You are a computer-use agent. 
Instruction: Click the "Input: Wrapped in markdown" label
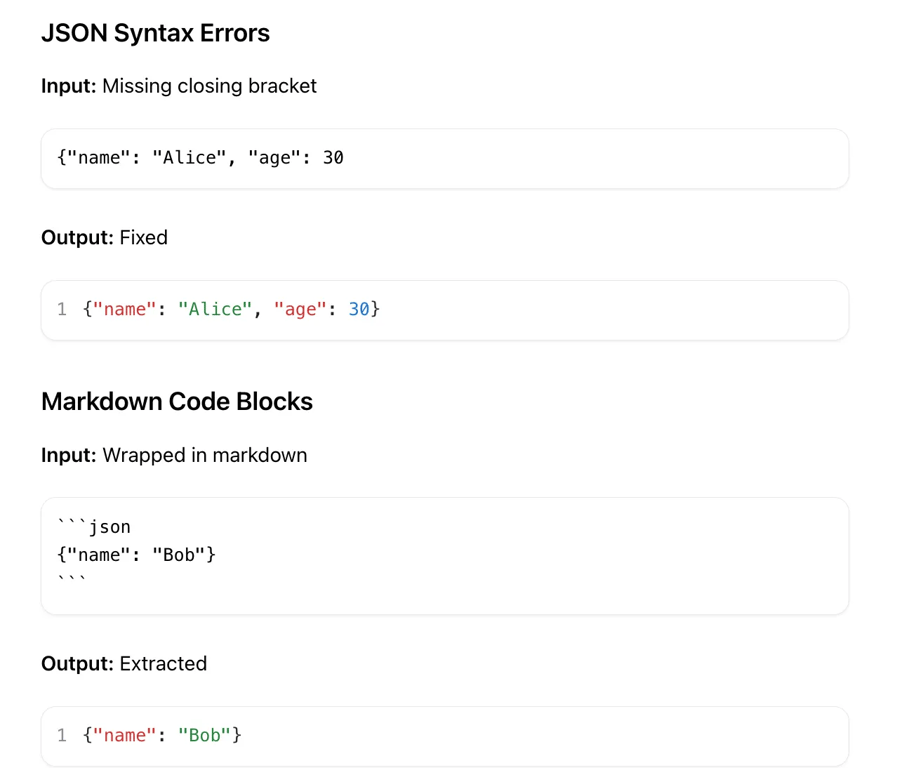pos(174,455)
